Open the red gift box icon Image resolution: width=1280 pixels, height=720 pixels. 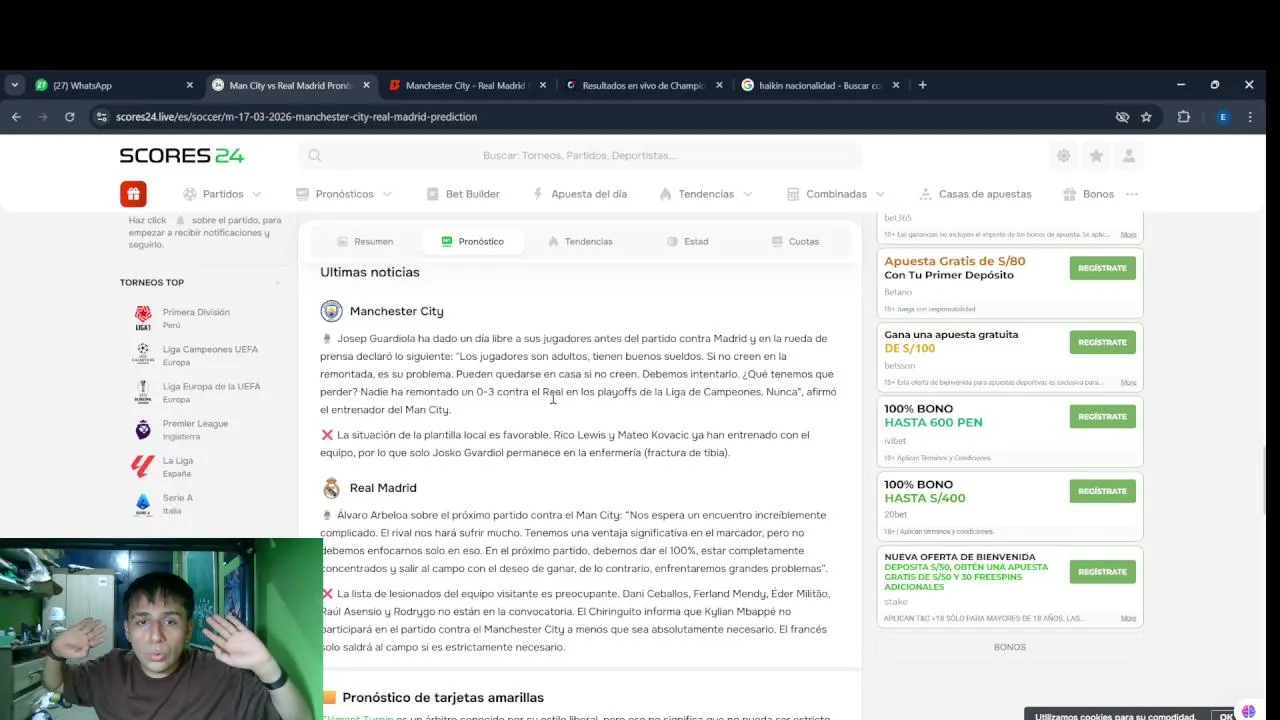[133, 194]
